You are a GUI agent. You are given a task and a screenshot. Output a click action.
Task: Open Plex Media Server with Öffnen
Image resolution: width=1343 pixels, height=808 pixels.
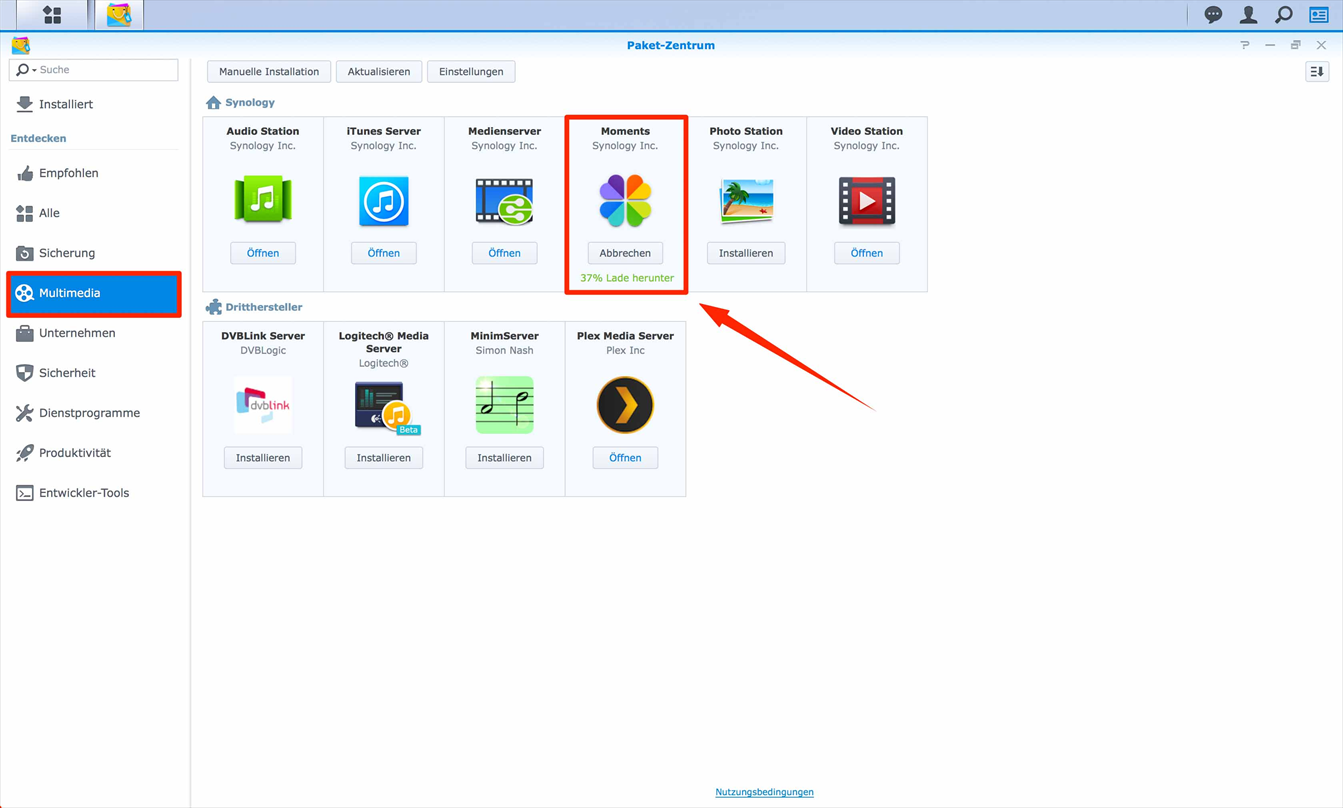click(625, 458)
